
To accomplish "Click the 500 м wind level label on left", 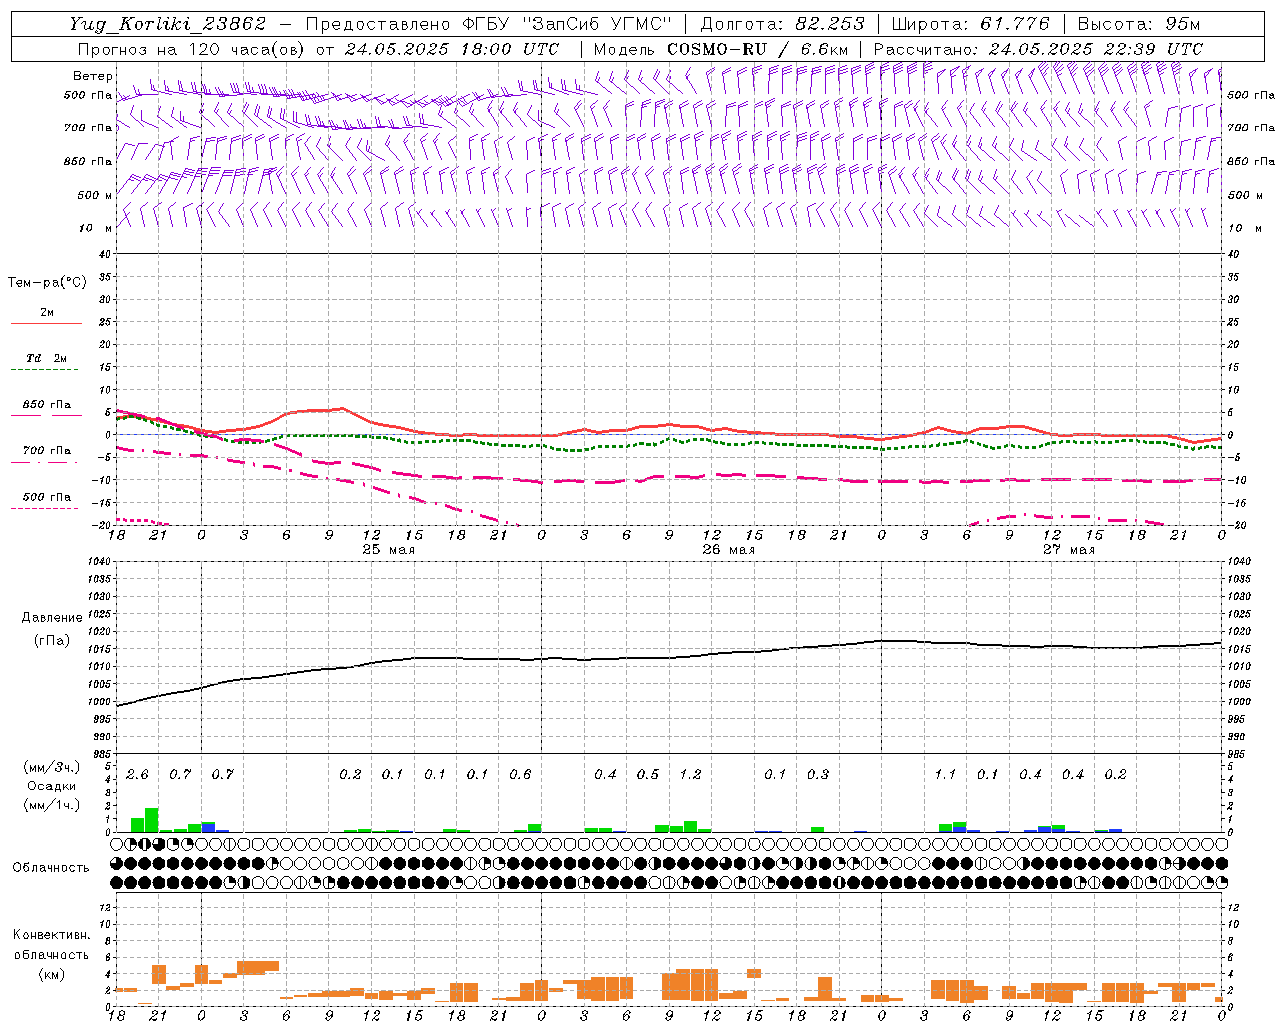I will click(x=96, y=195).
